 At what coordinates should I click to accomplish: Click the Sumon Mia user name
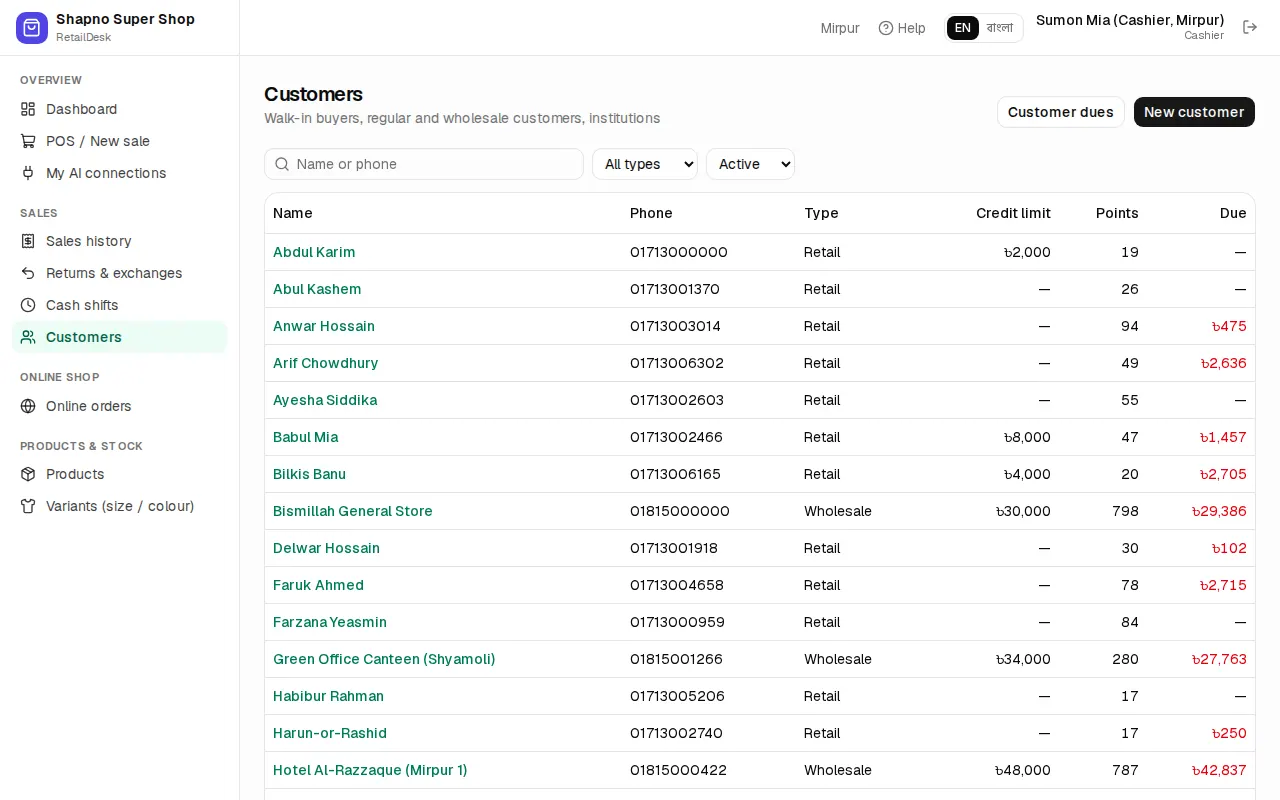pyautogui.click(x=1130, y=20)
